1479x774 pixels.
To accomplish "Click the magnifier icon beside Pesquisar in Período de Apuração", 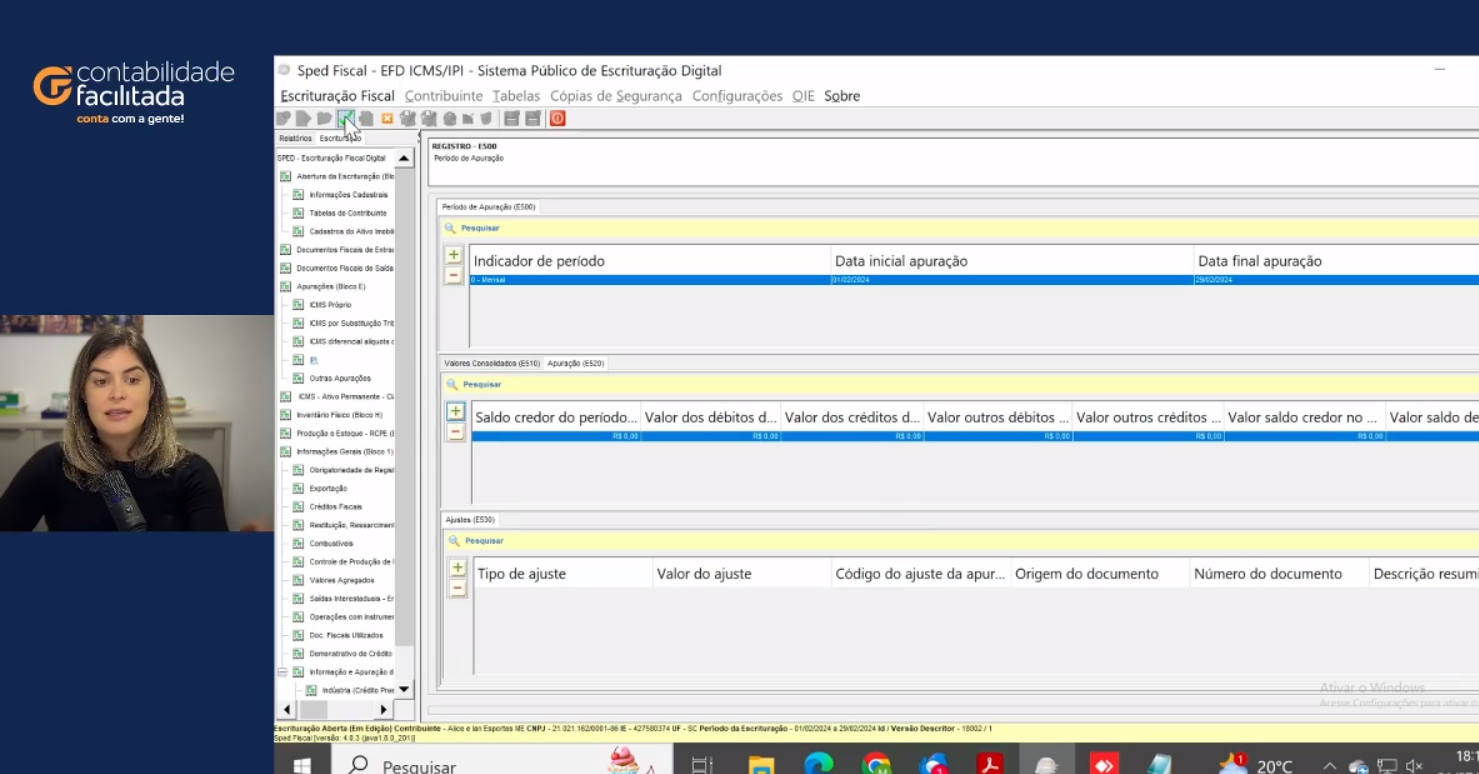I will [451, 228].
